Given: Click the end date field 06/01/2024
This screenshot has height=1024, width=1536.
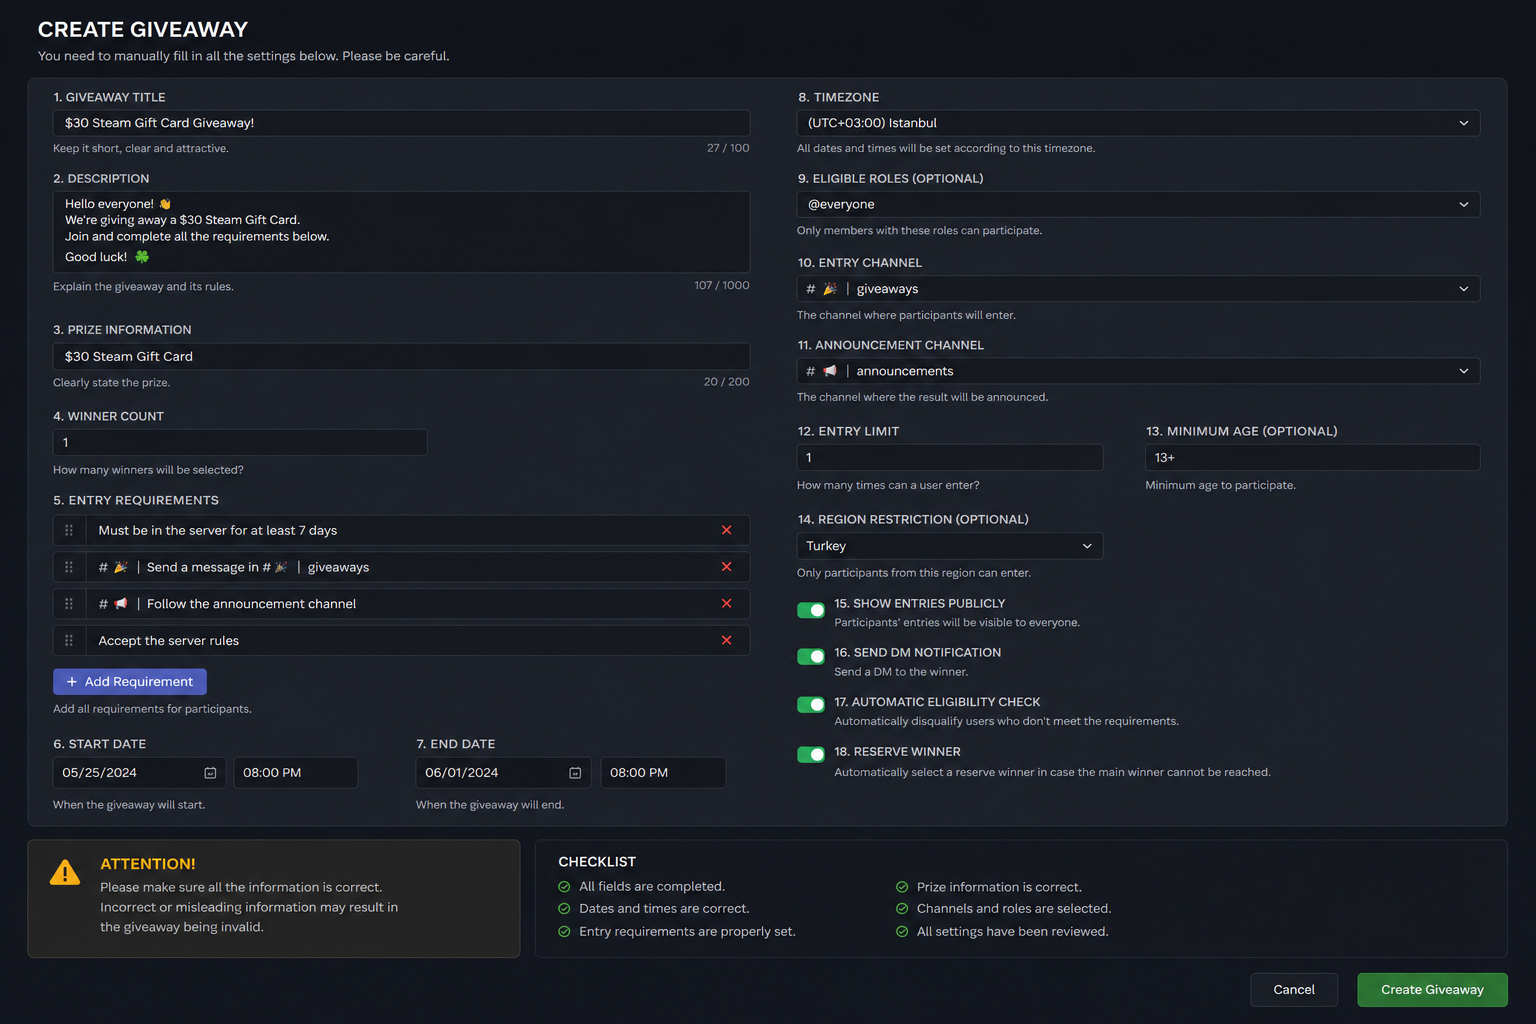Looking at the screenshot, I should click(x=503, y=773).
